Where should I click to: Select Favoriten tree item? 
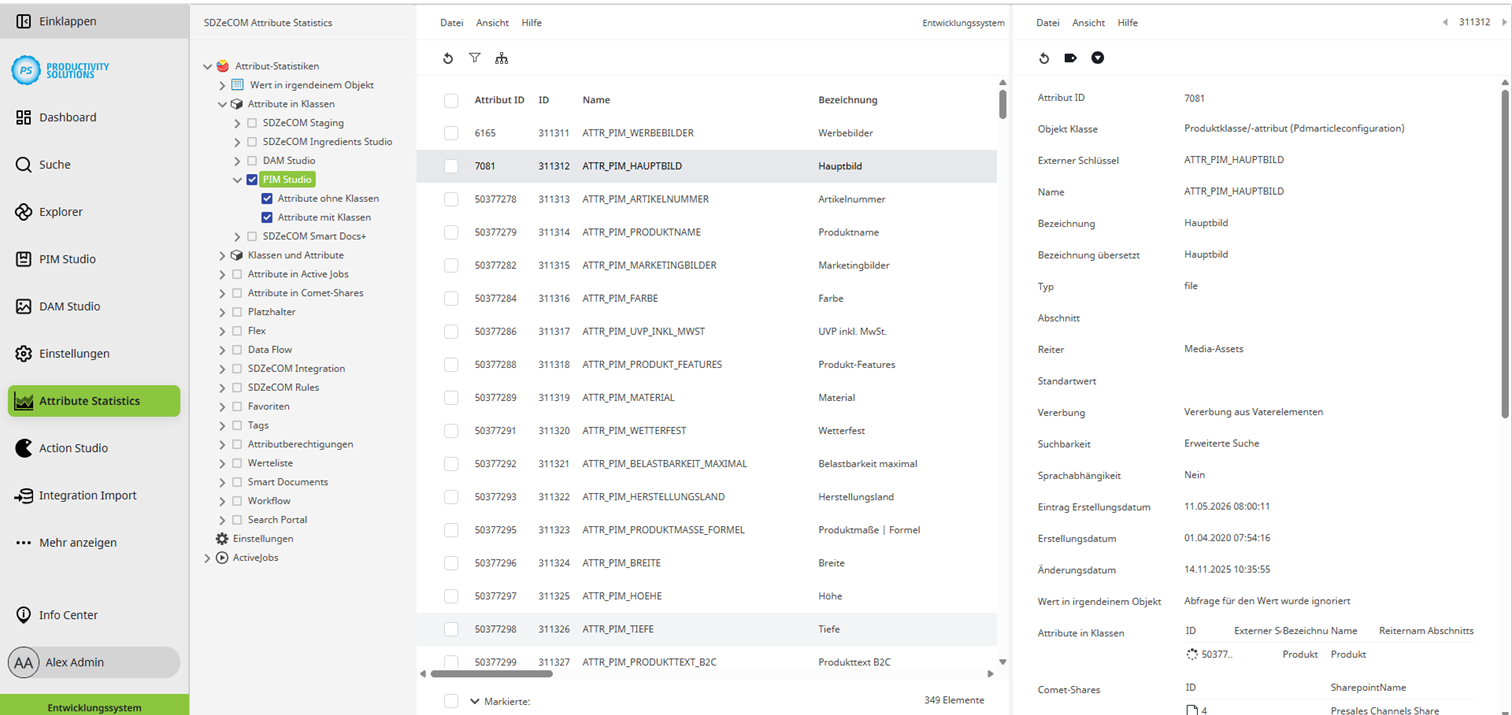point(269,407)
